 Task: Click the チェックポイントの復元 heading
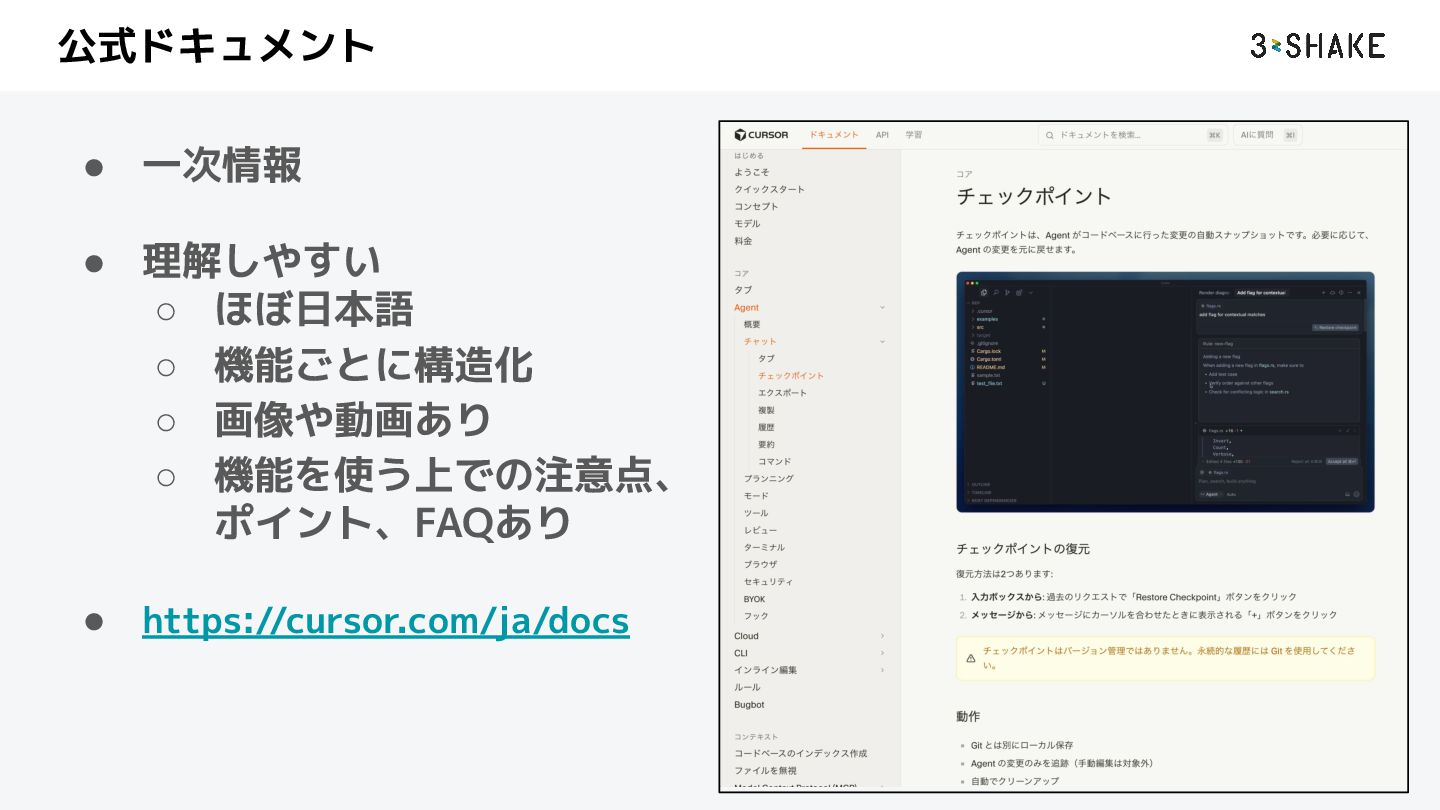click(1023, 549)
